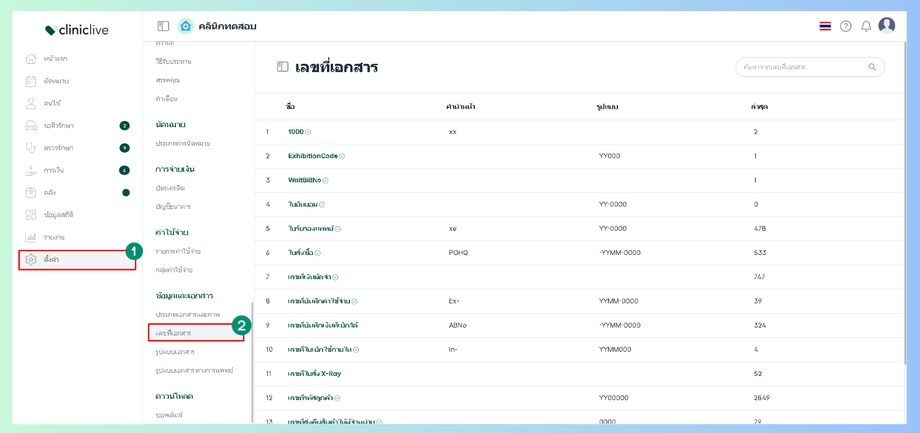Open the สรรพคุณ settings menu item

167,79
